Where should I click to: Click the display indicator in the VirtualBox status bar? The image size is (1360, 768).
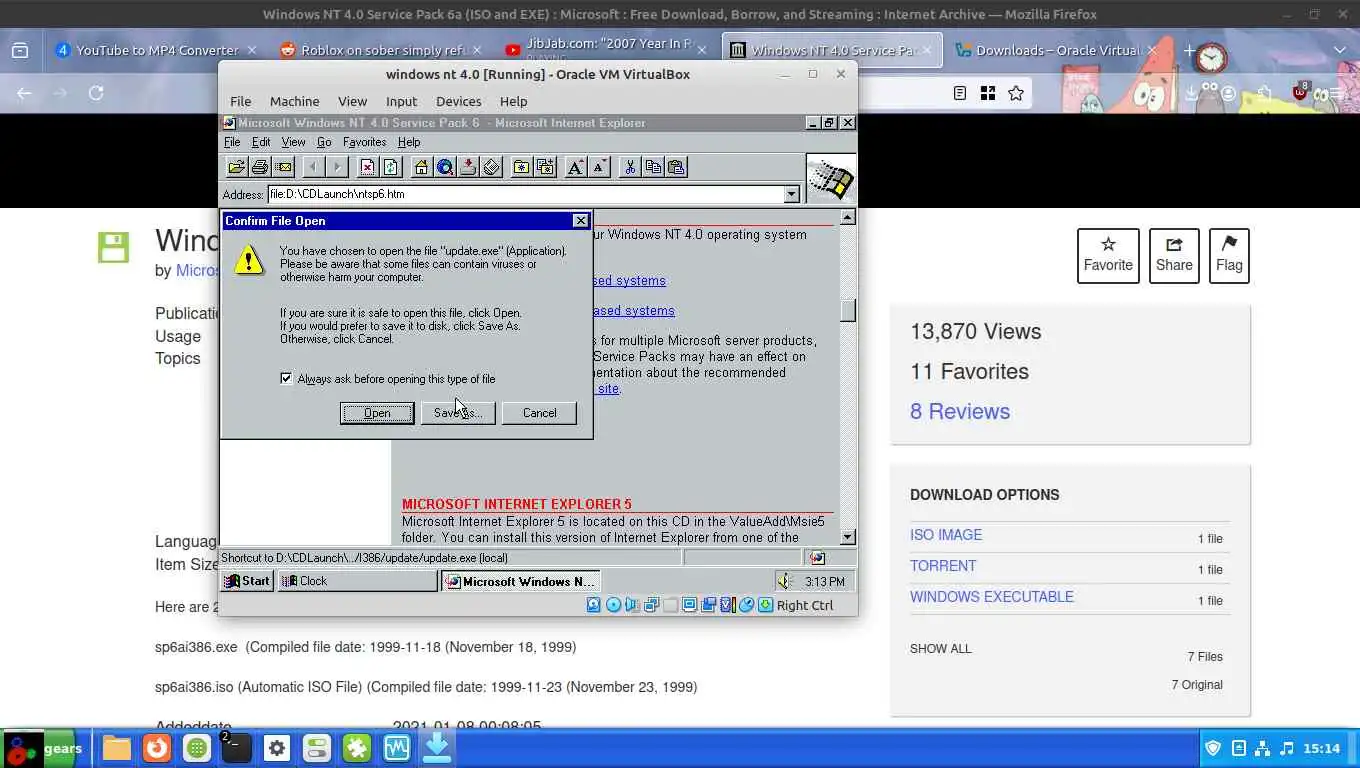[x=689, y=605]
